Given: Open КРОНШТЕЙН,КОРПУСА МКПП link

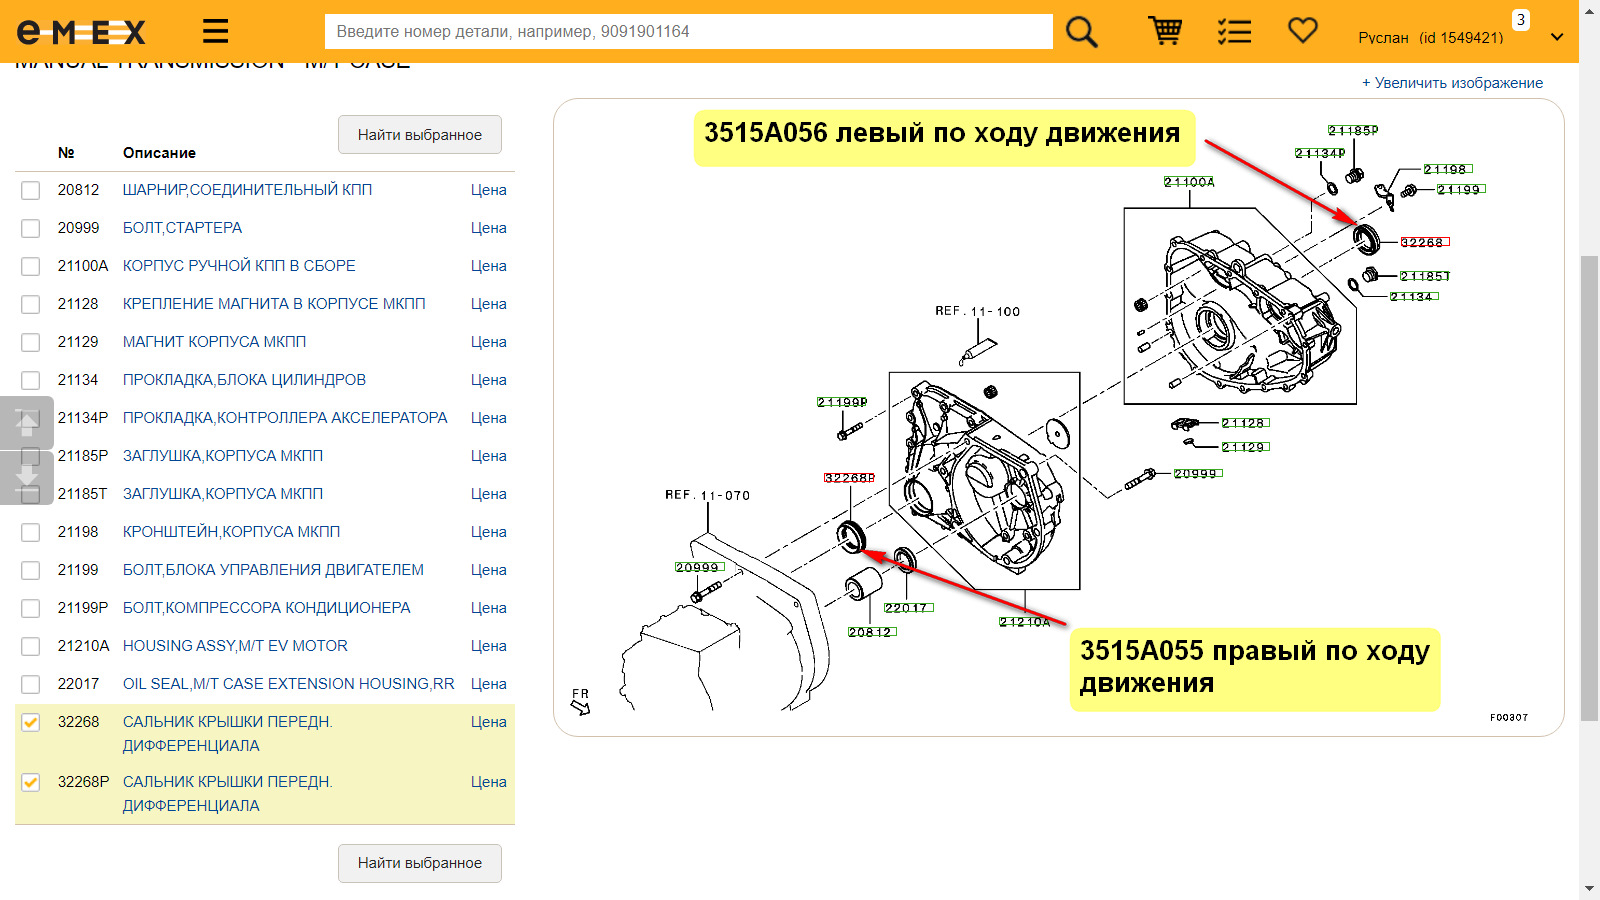Looking at the screenshot, I should (231, 532).
